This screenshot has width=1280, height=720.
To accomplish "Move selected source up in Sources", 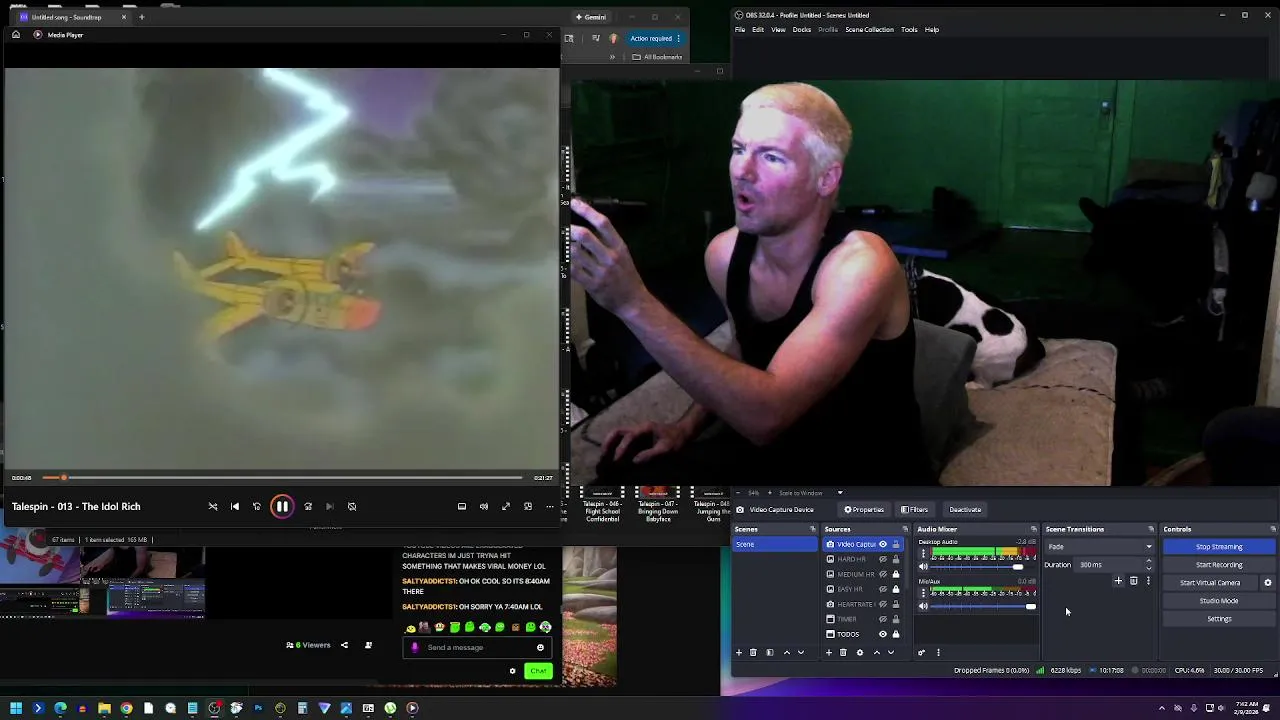I will 877,653.
